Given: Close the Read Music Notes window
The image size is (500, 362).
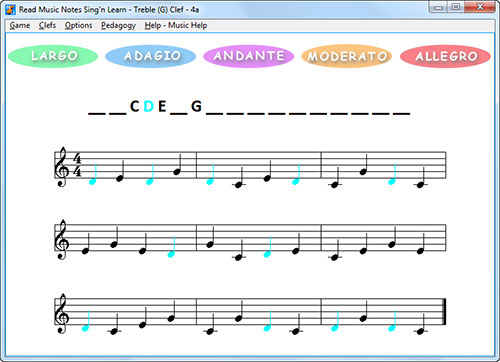Looking at the screenshot, I should point(479,7).
